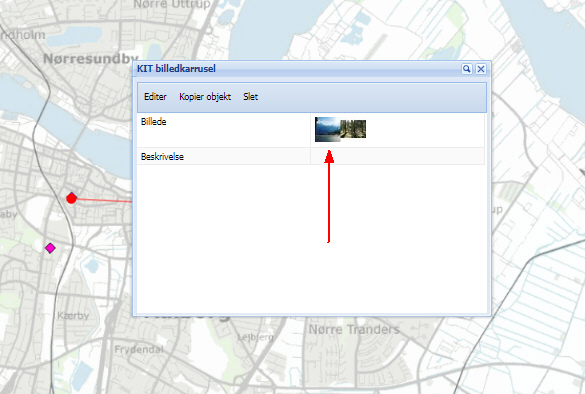The image size is (585, 394).
Task: Click the Lejbjerg map label
Action: (256, 337)
